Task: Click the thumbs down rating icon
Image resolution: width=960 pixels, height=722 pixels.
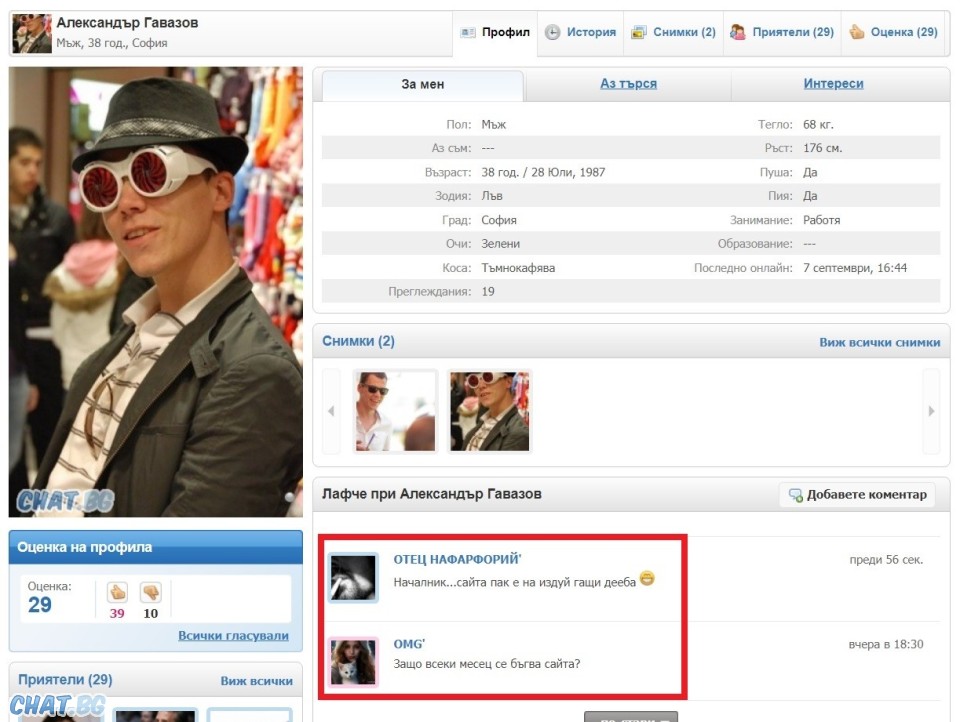Action: [150, 592]
